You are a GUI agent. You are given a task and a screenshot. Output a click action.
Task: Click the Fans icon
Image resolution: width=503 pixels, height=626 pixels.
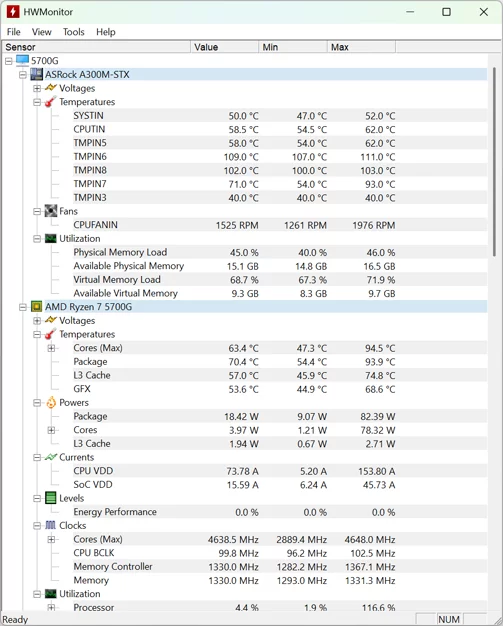pos(51,211)
